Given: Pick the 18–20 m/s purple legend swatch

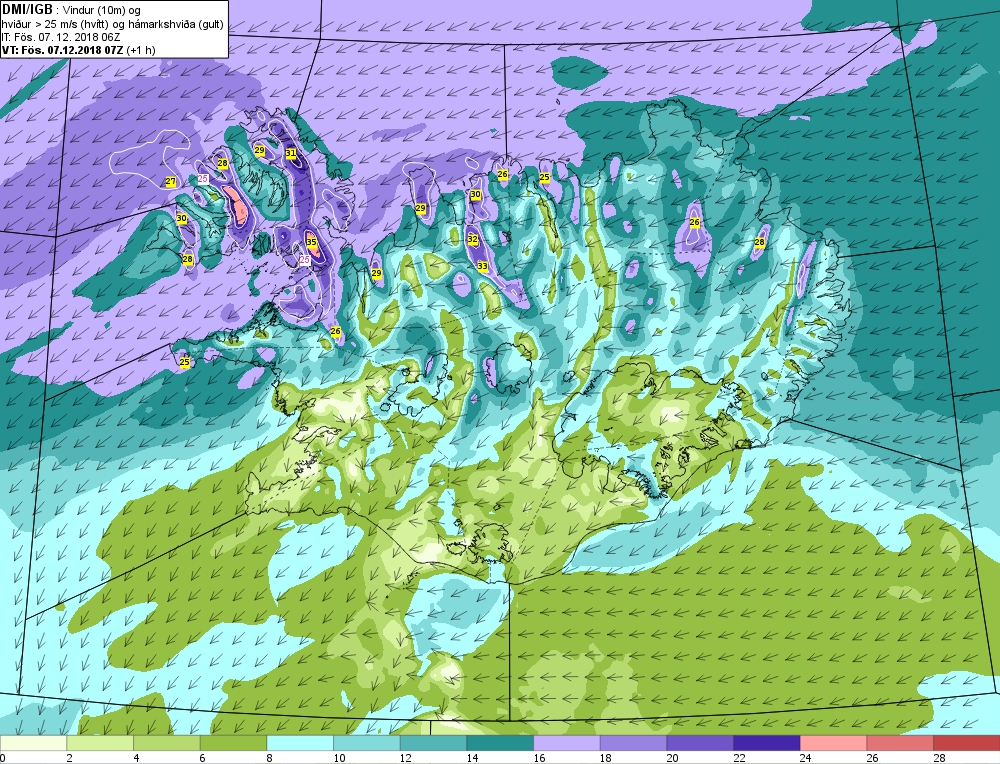Looking at the screenshot, I should [633, 743].
